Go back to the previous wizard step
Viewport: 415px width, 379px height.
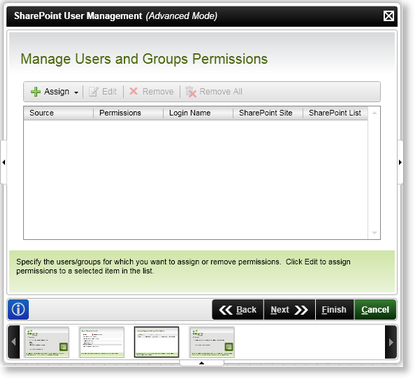[x=238, y=310]
